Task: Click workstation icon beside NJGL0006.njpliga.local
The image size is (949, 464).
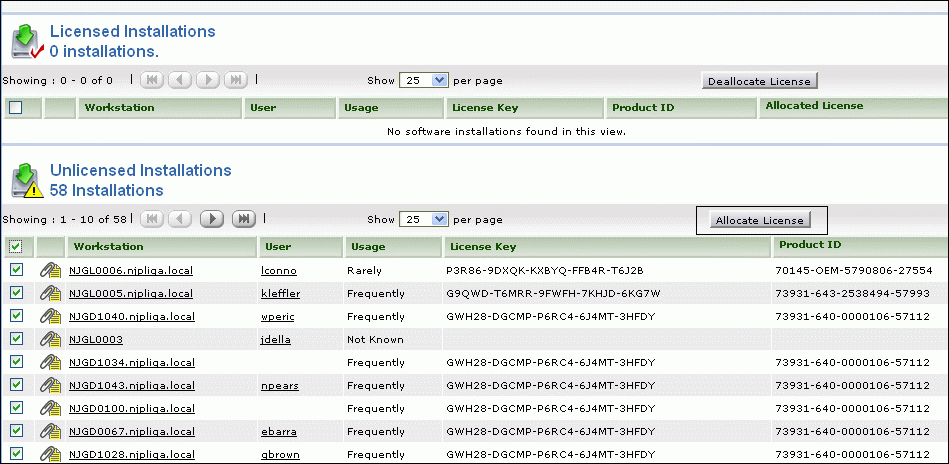Action: point(50,270)
